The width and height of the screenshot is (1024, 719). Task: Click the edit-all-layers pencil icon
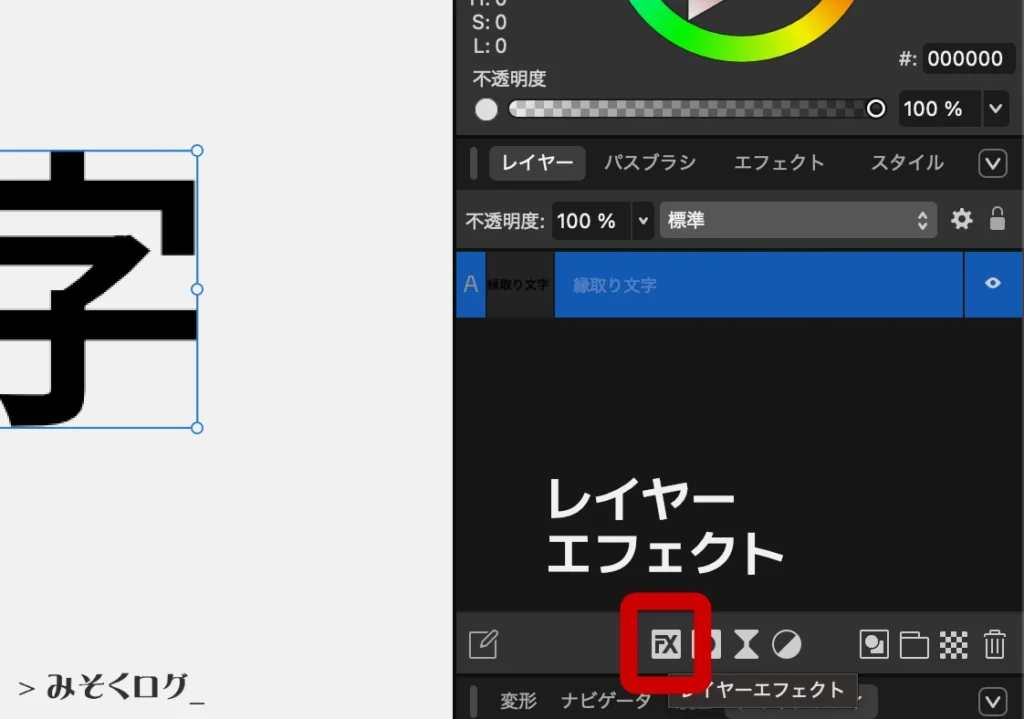484,645
